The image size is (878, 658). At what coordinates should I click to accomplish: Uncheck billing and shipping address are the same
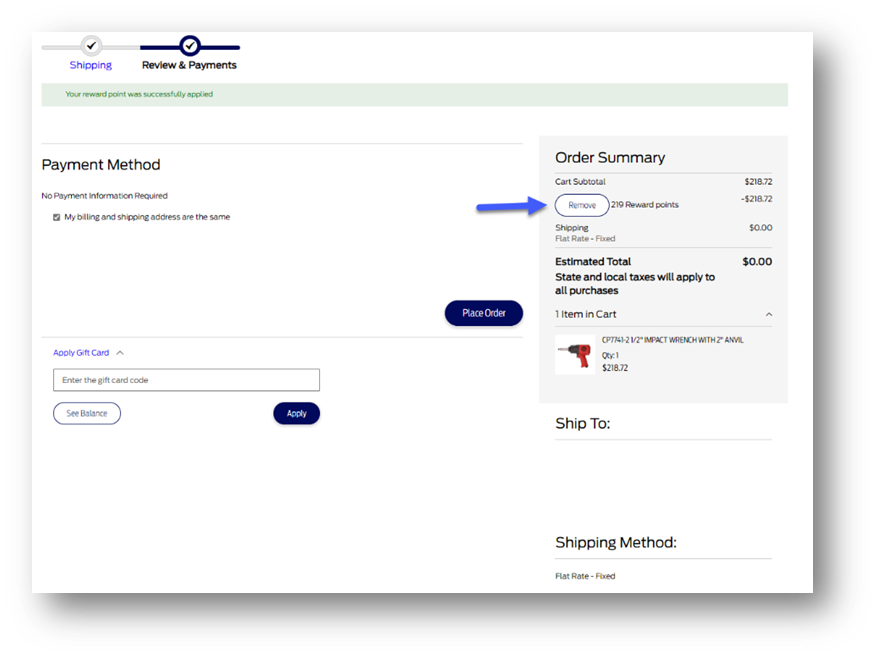[x=57, y=217]
